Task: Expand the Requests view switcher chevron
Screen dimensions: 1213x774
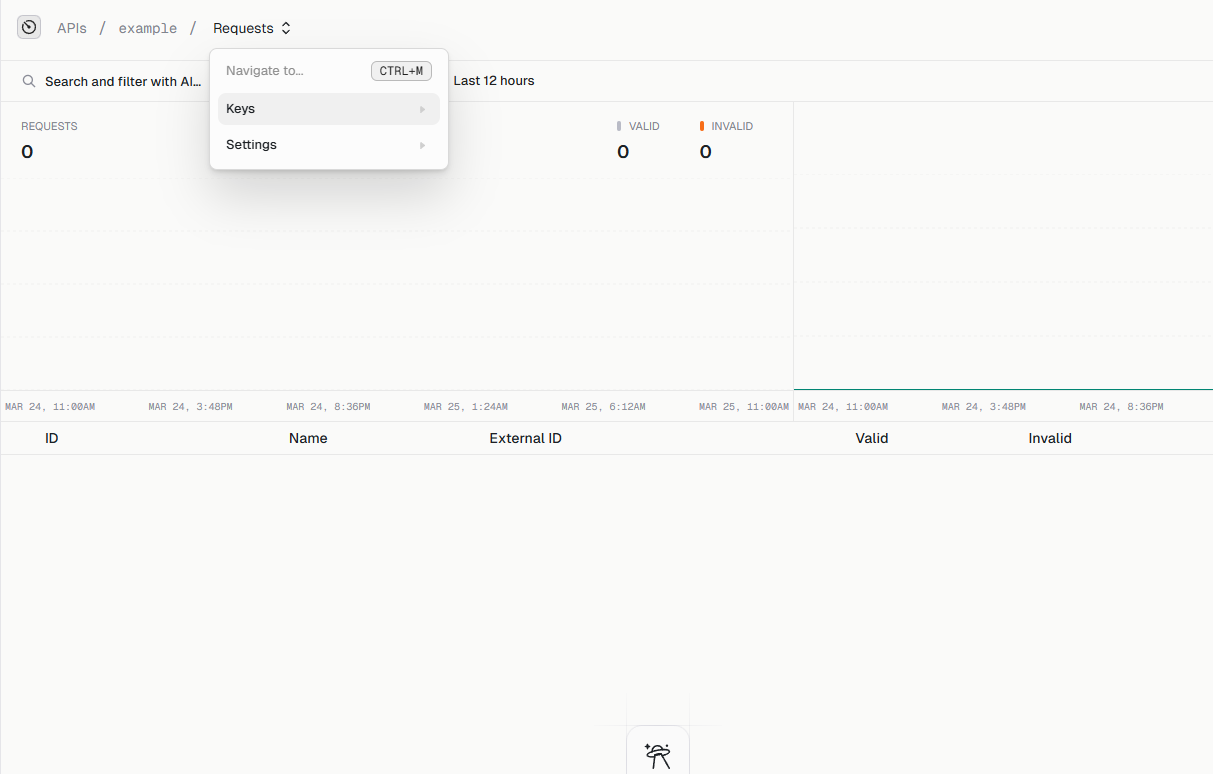Action: click(286, 28)
